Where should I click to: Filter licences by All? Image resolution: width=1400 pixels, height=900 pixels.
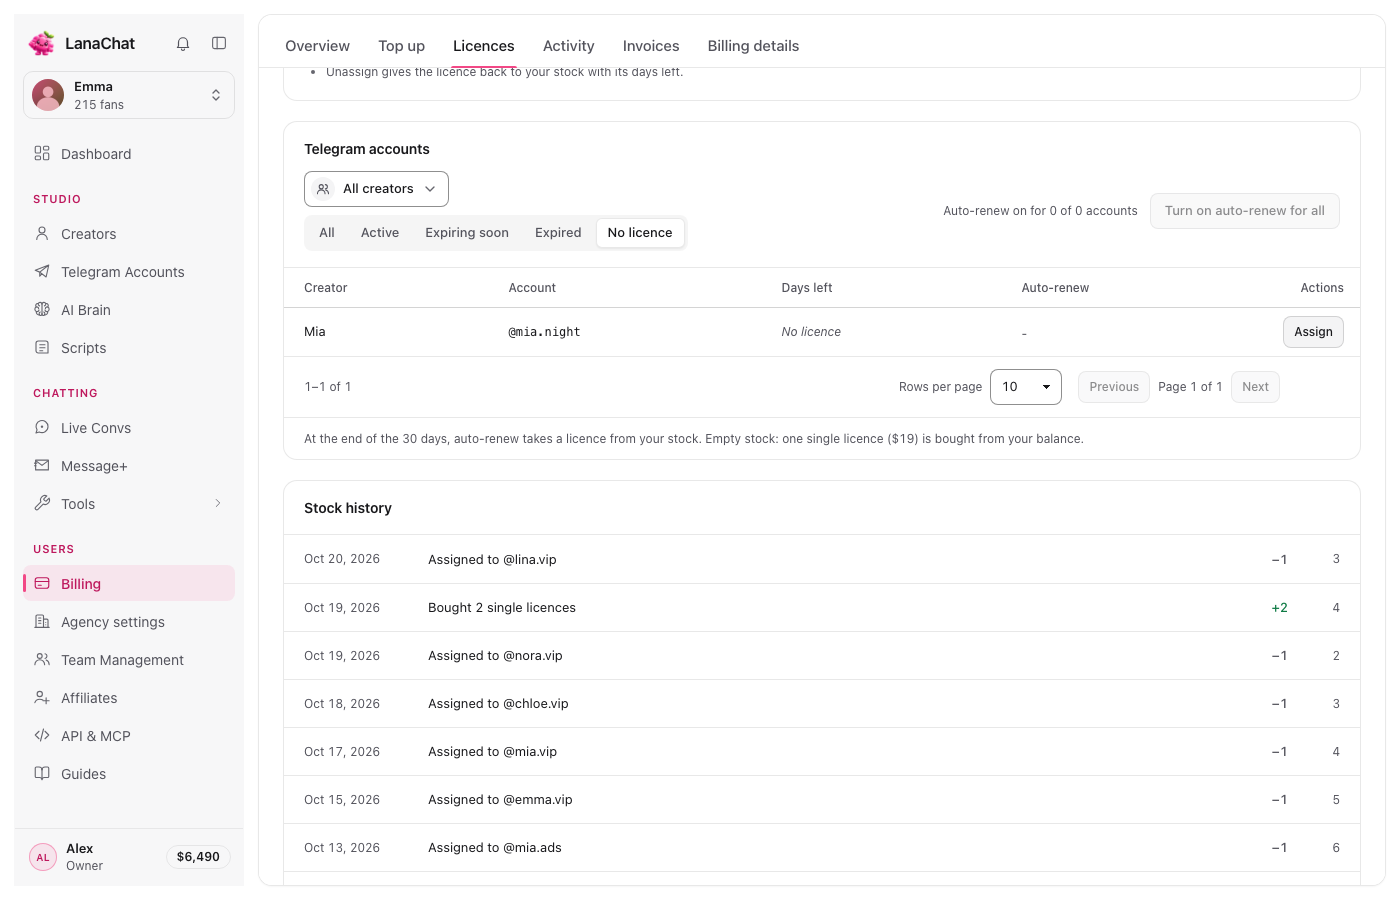point(327,233)
